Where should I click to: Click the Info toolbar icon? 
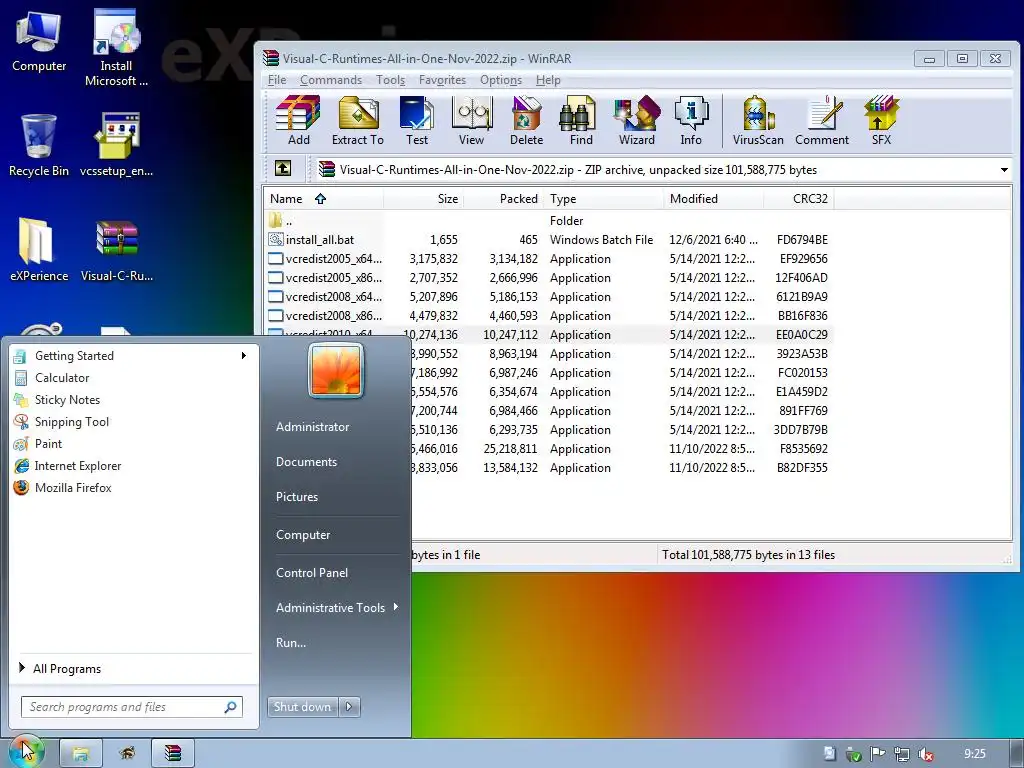(x=691, y=120)
